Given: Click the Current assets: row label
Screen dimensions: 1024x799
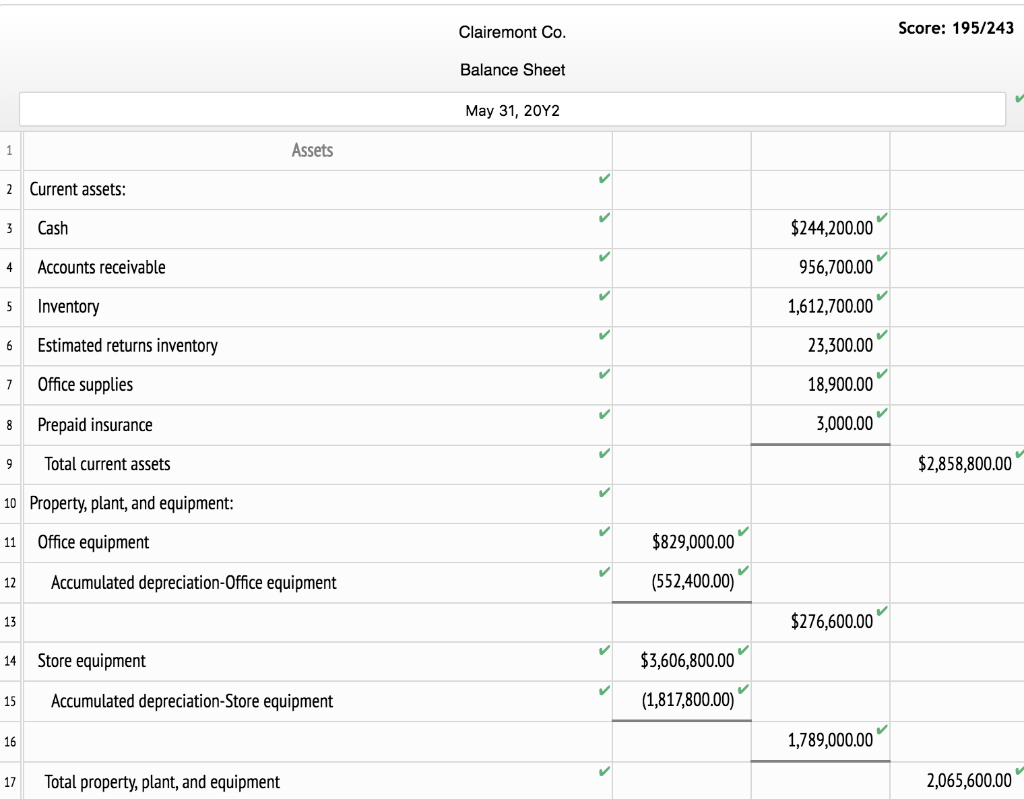Looking at the screenshot, I should point(77,189).
